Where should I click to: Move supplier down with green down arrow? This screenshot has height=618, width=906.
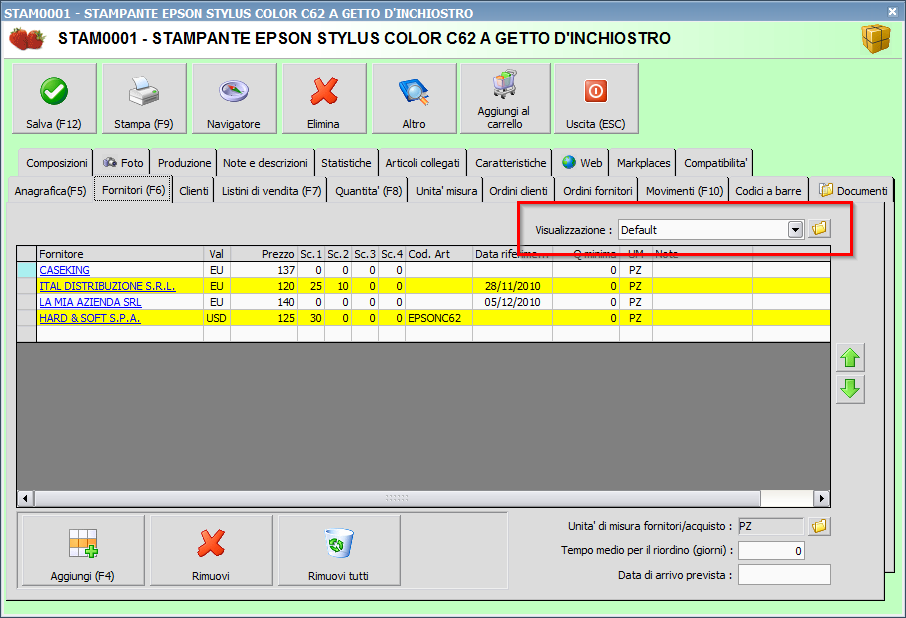point(850,389)
